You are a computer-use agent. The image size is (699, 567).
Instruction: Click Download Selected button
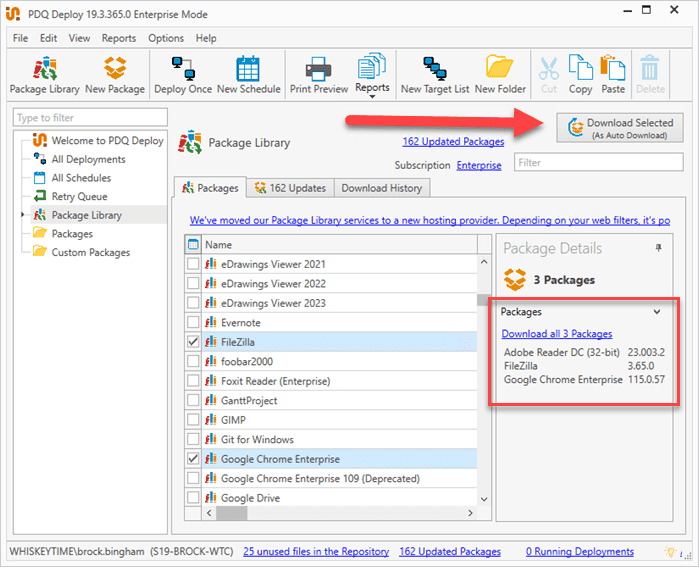pyautogui.click(x=620, y=128)
